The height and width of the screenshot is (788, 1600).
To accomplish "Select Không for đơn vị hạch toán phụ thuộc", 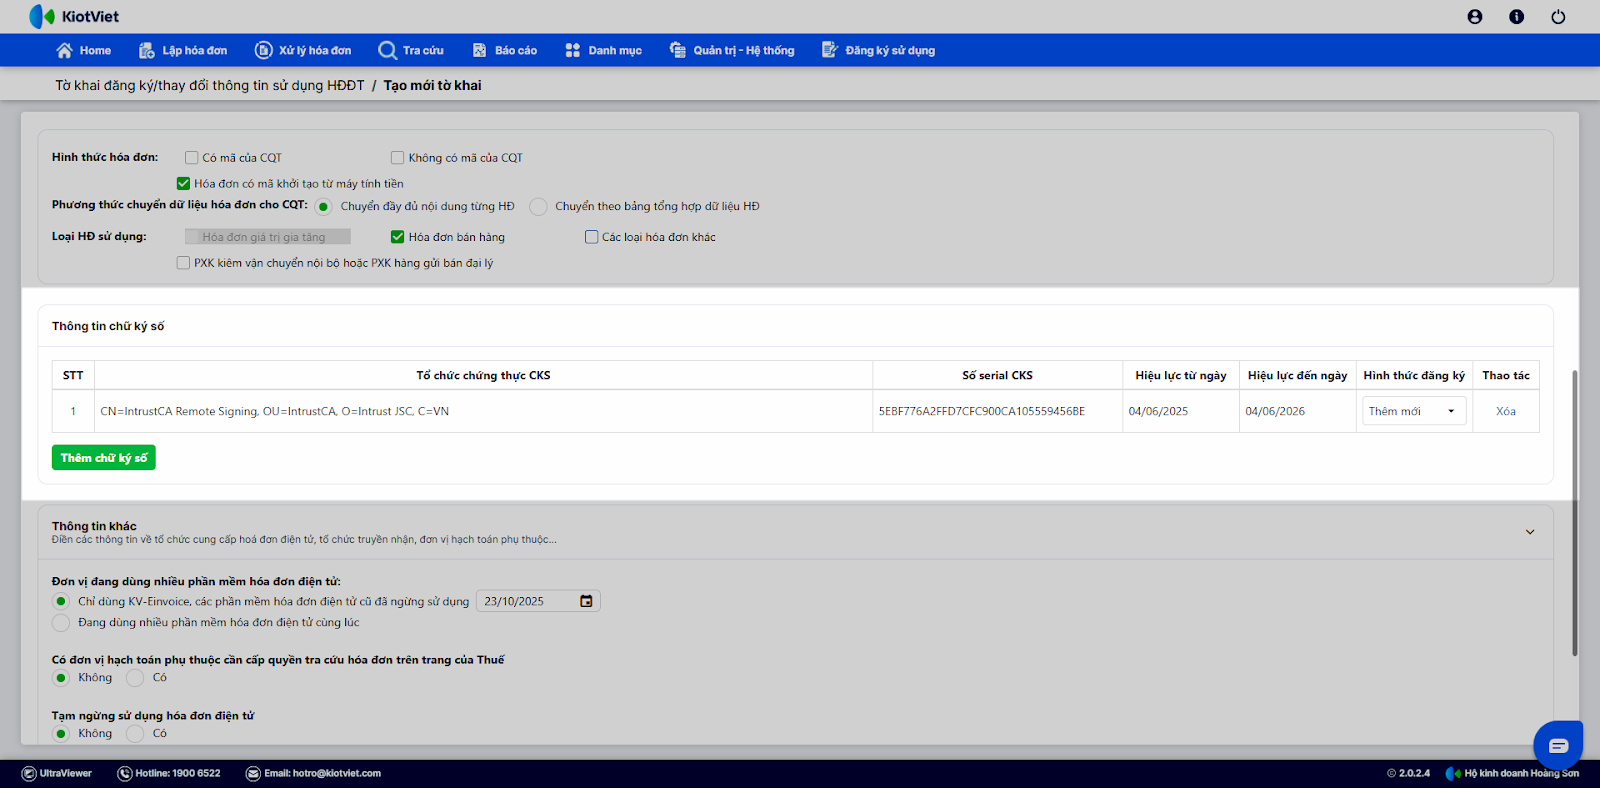I will click(x=61, y=678).
